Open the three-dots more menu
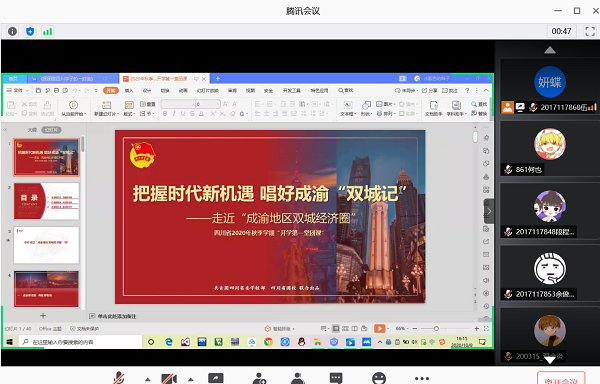The image size is (600, 384). point(422,378)
